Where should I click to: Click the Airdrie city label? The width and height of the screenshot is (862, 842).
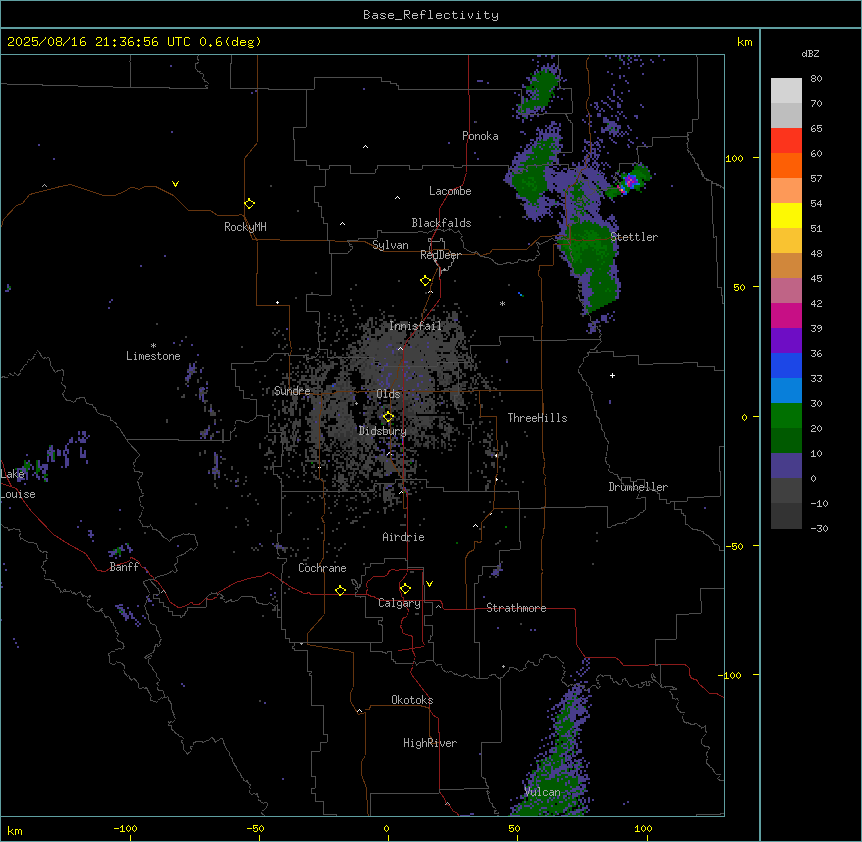pyautogui.click(x=403, y=537)
